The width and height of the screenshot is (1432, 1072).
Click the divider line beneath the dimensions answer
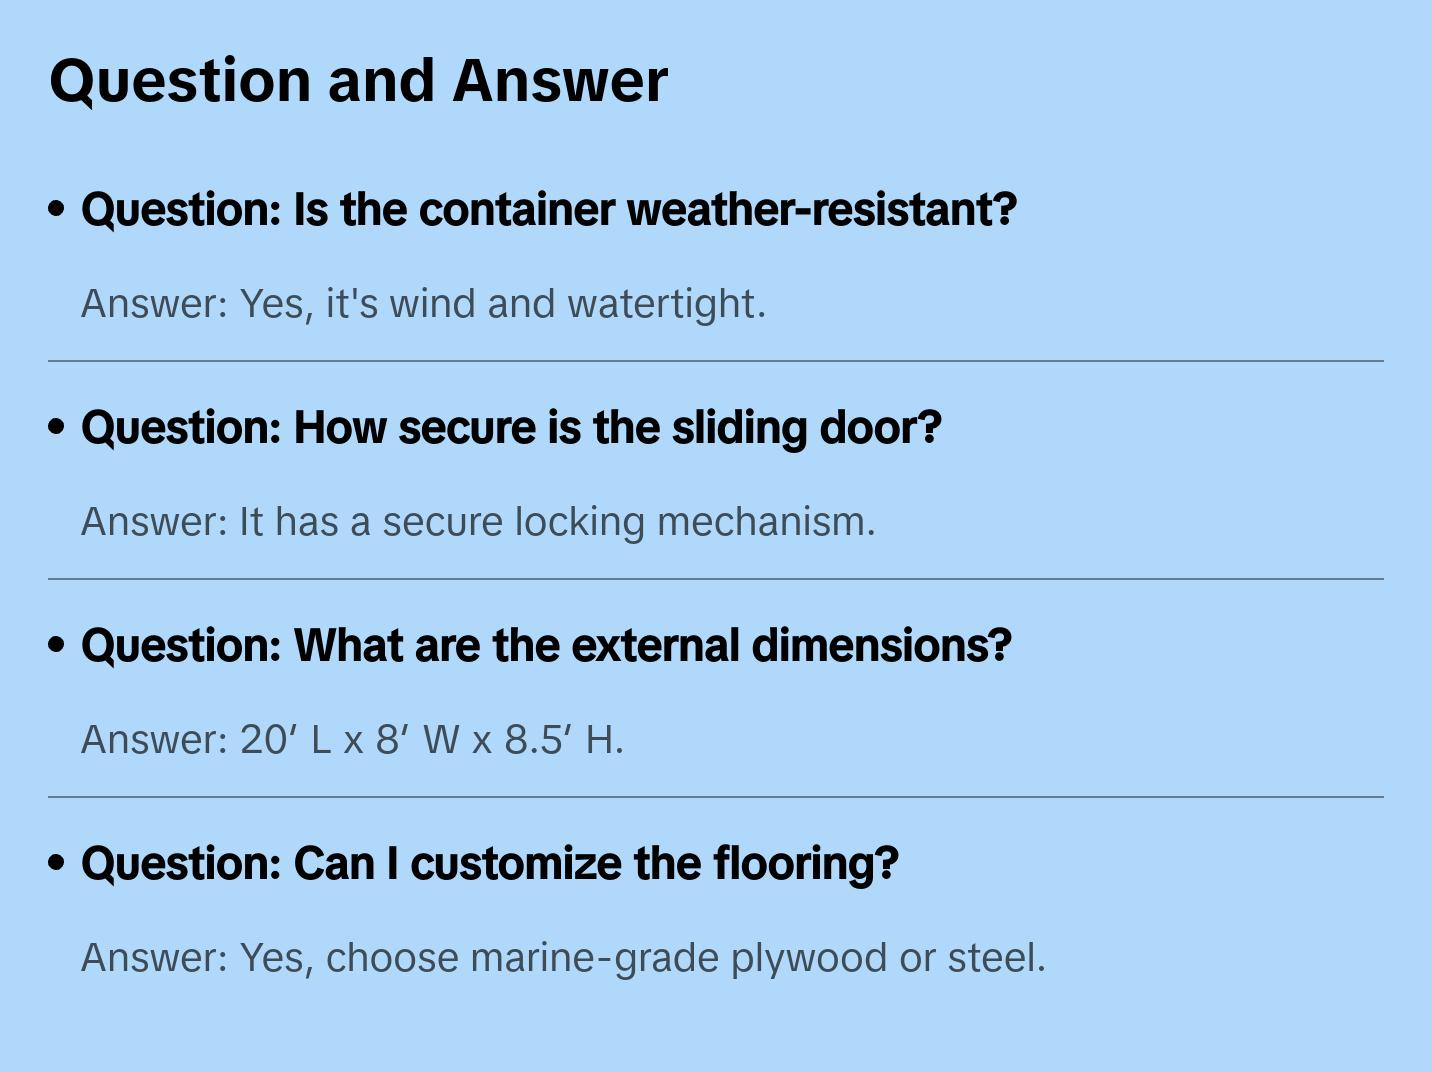coord(715,797)
